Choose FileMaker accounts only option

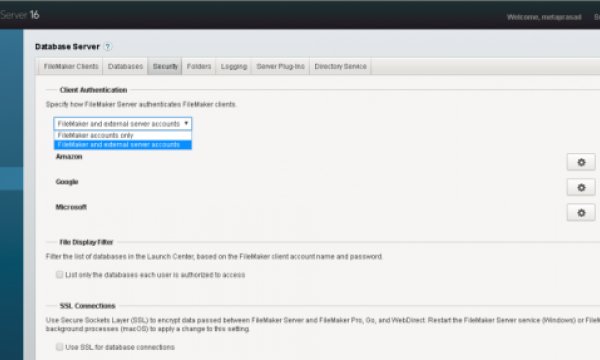(123, 135)
